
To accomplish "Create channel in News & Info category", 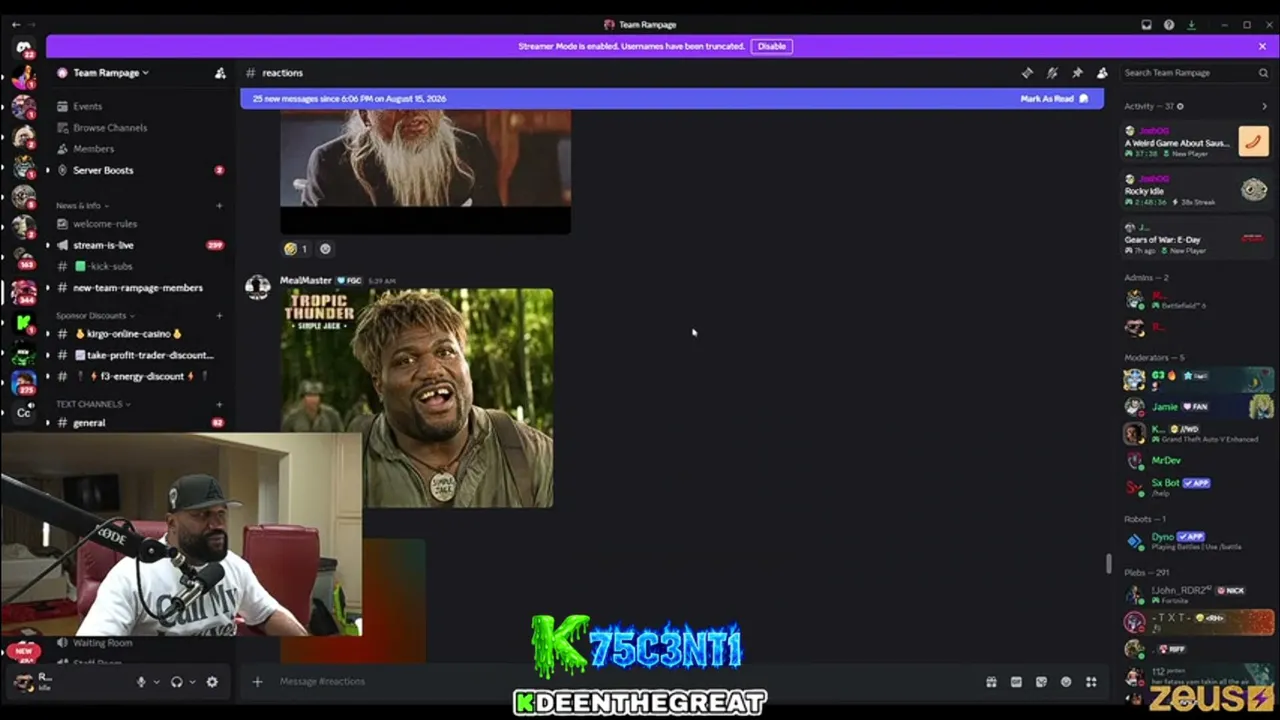I will [x=219, y=206].
